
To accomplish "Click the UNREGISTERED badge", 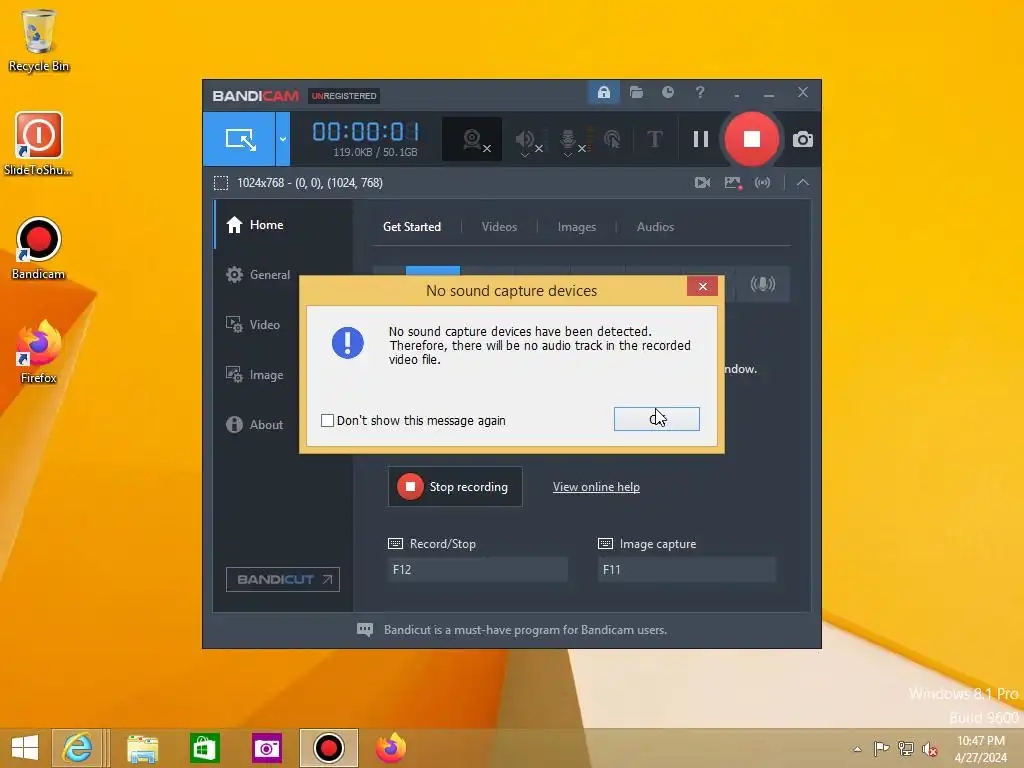I will (x=344, y=96).
